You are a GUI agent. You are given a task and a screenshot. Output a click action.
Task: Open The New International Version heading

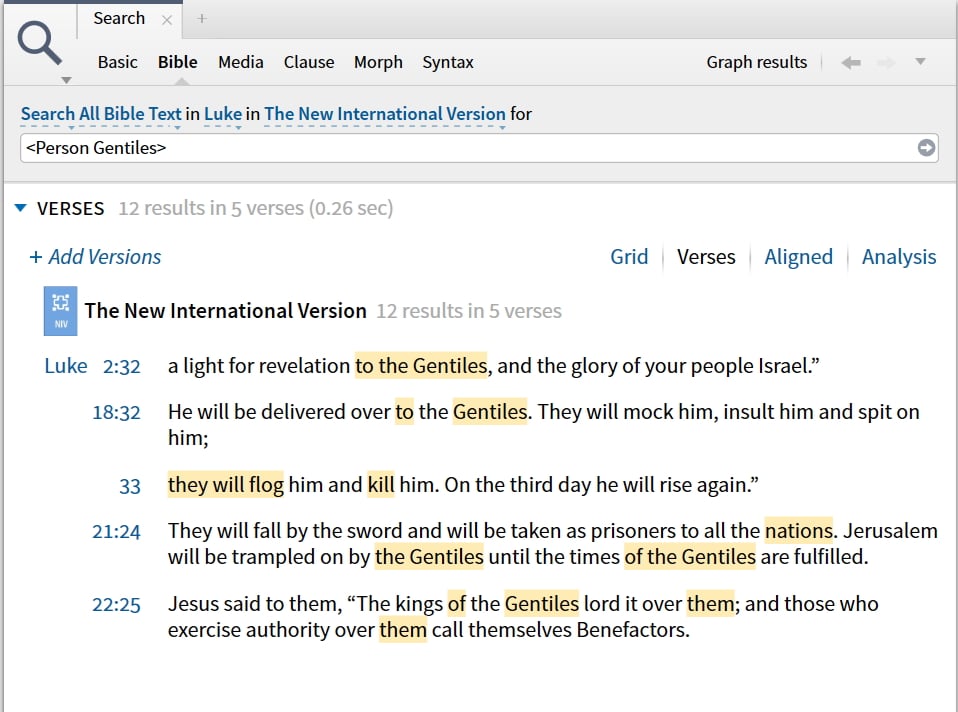225,310
